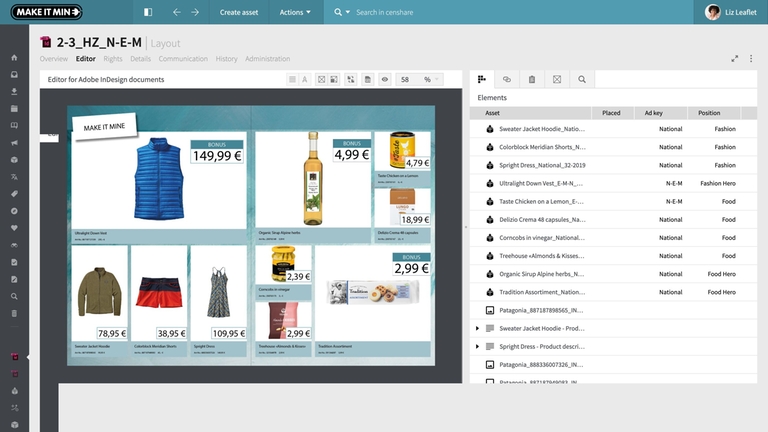The height and width of the screenshot is (432, 768).
Task: Click the grey lines icon in editor toolbar
Action: (292, 79)
